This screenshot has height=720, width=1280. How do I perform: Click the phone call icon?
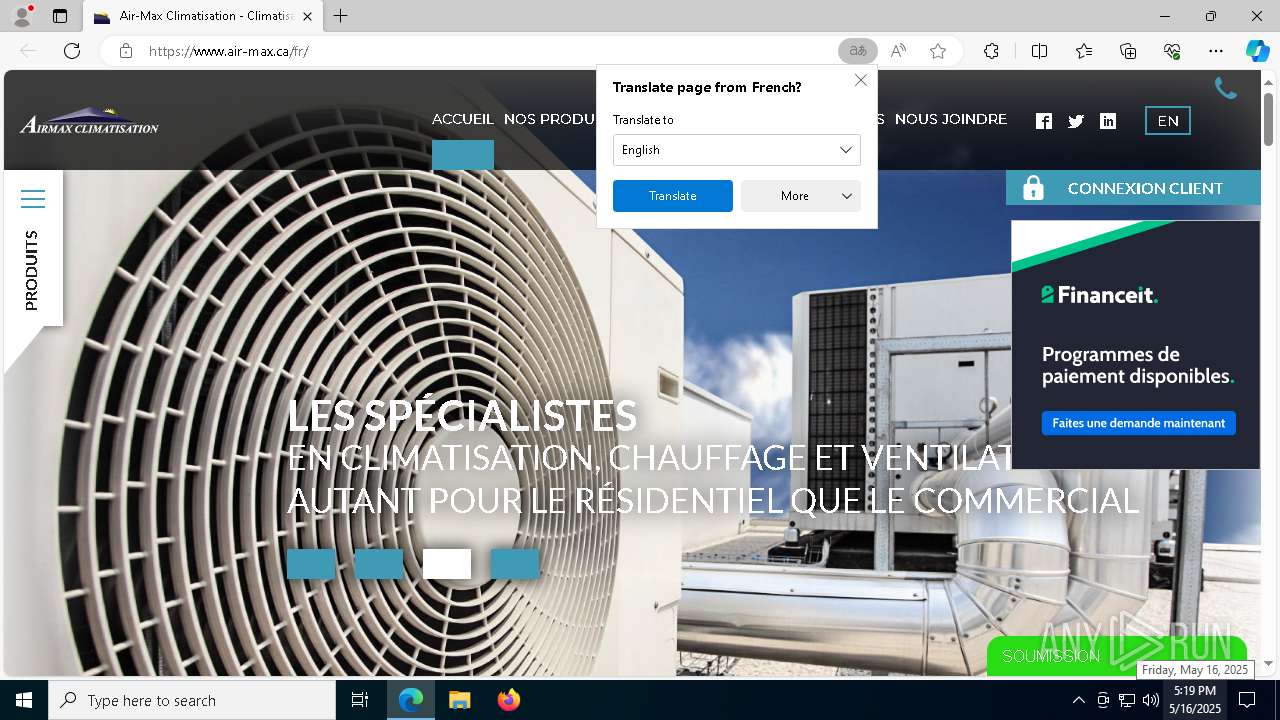(x=1225, y=89)
